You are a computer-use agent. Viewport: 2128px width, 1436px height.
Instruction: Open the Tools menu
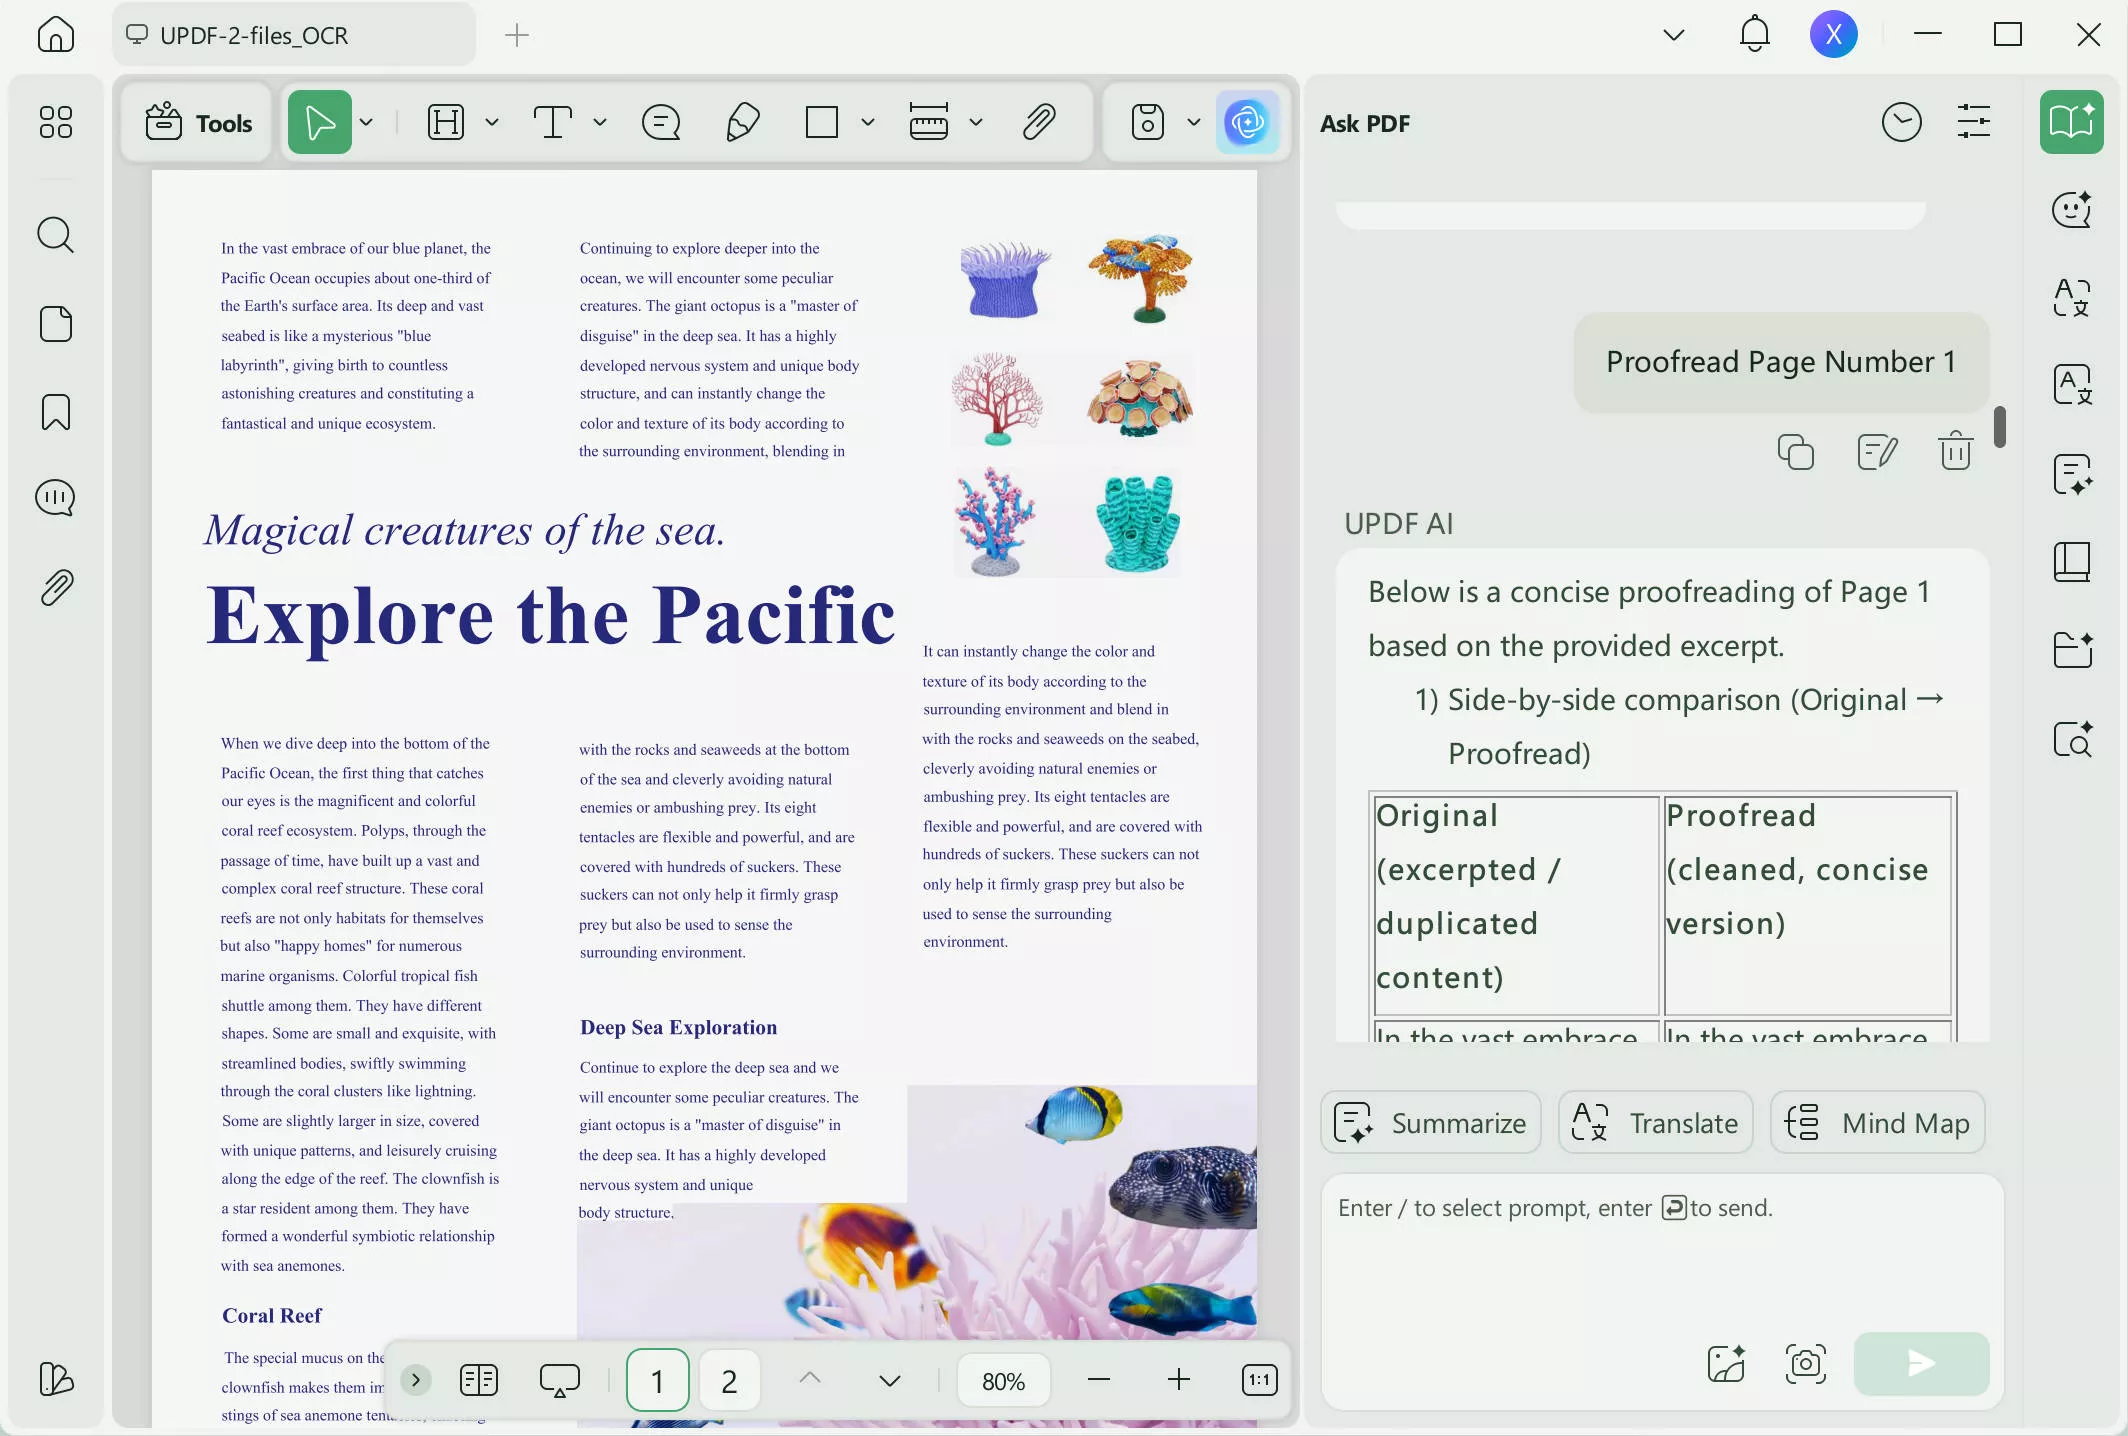(197, 122)
